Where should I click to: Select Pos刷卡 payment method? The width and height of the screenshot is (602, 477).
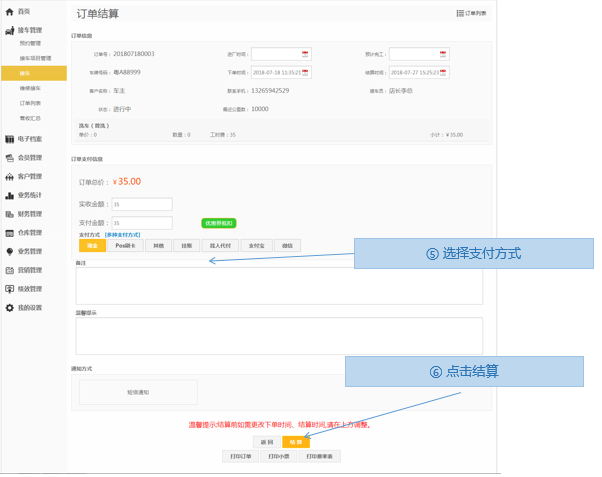125,245
